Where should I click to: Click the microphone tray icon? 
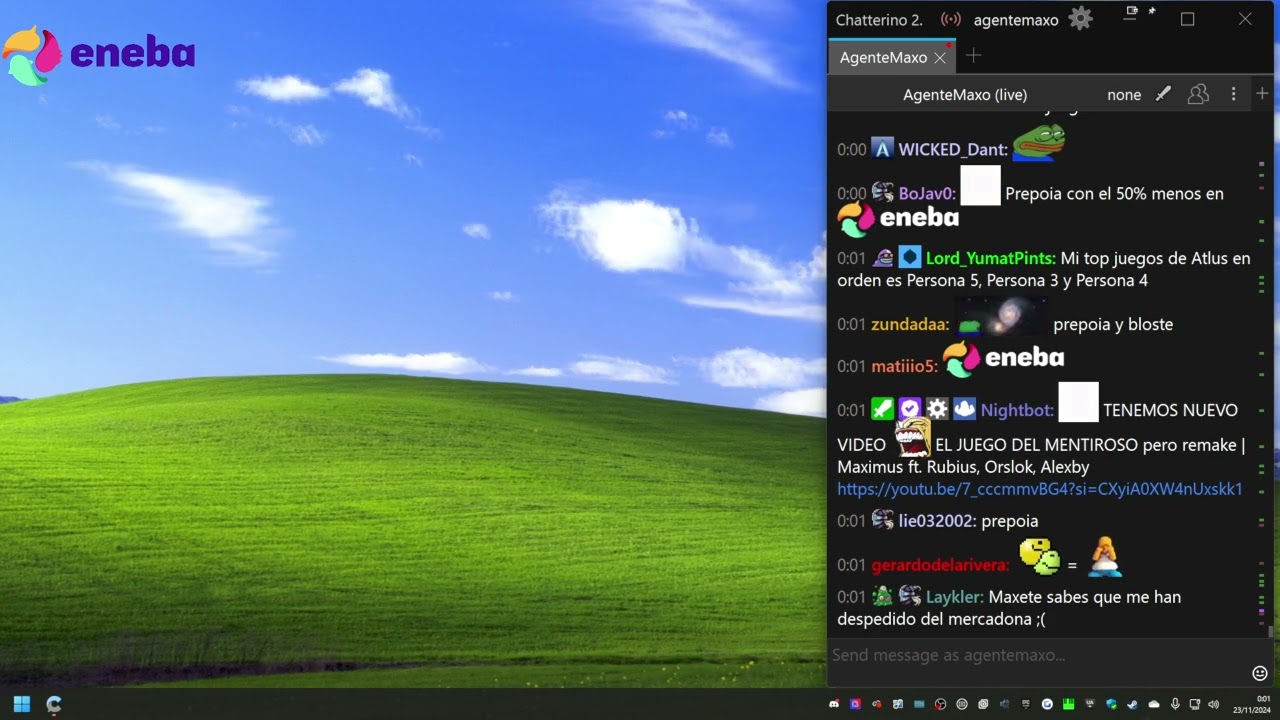point(1175,704)
